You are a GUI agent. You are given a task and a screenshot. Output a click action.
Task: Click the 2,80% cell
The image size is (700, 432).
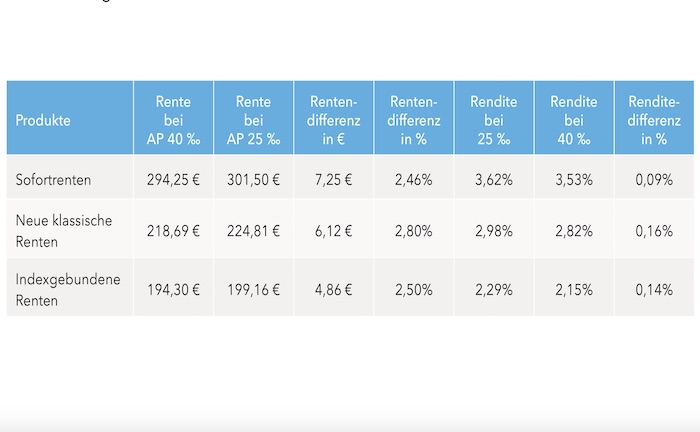pyautogui.click(x=413, y=231)
